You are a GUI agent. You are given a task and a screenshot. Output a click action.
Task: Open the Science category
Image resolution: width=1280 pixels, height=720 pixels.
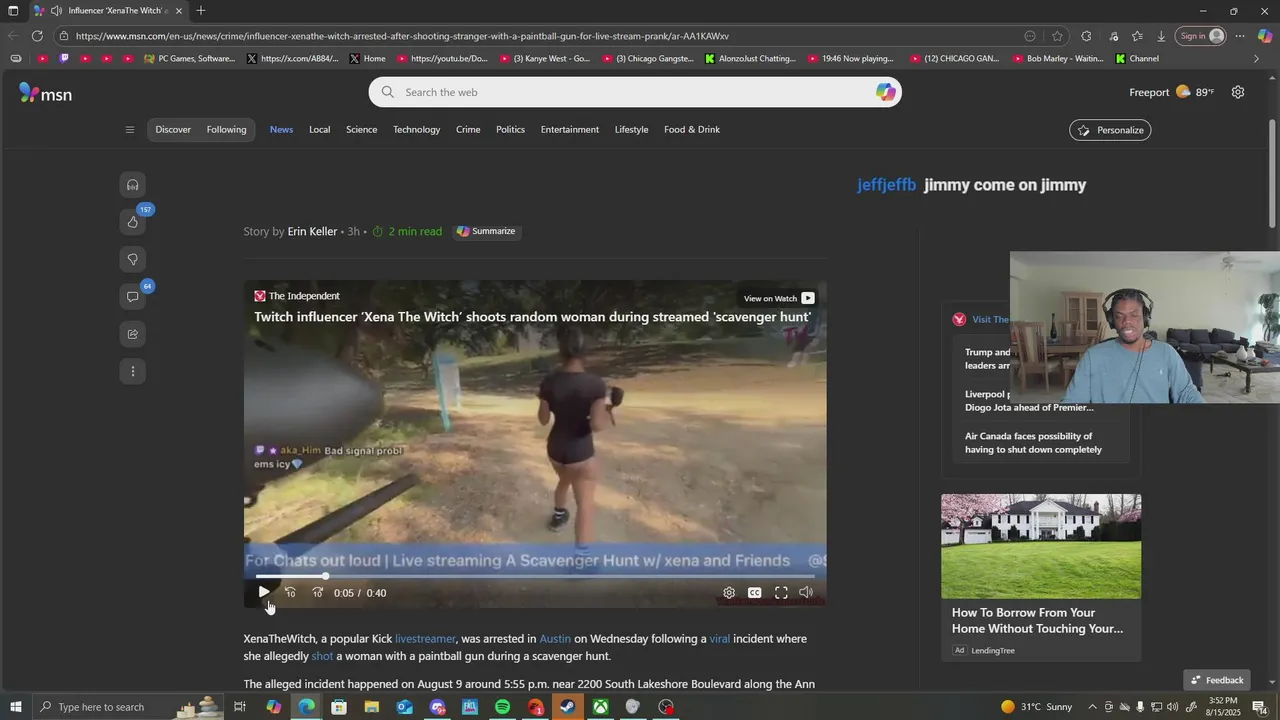[361, 130]
